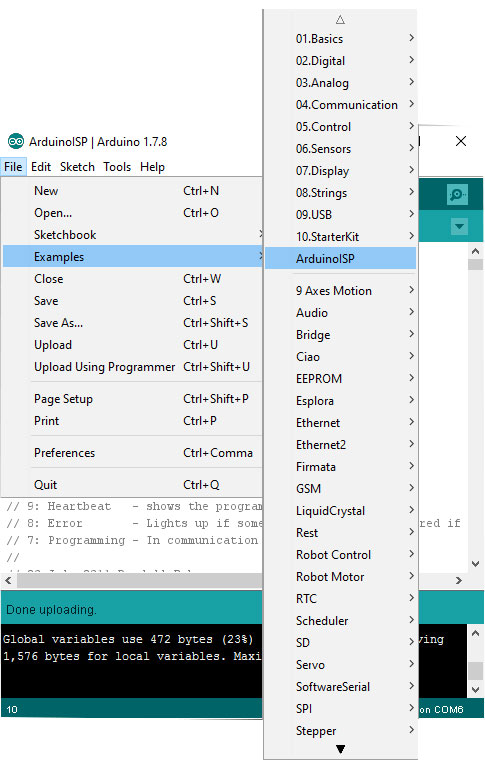Choose Close from File menu
The width and height of the screenshot is (485, 760).
click(x=133, y=279)
